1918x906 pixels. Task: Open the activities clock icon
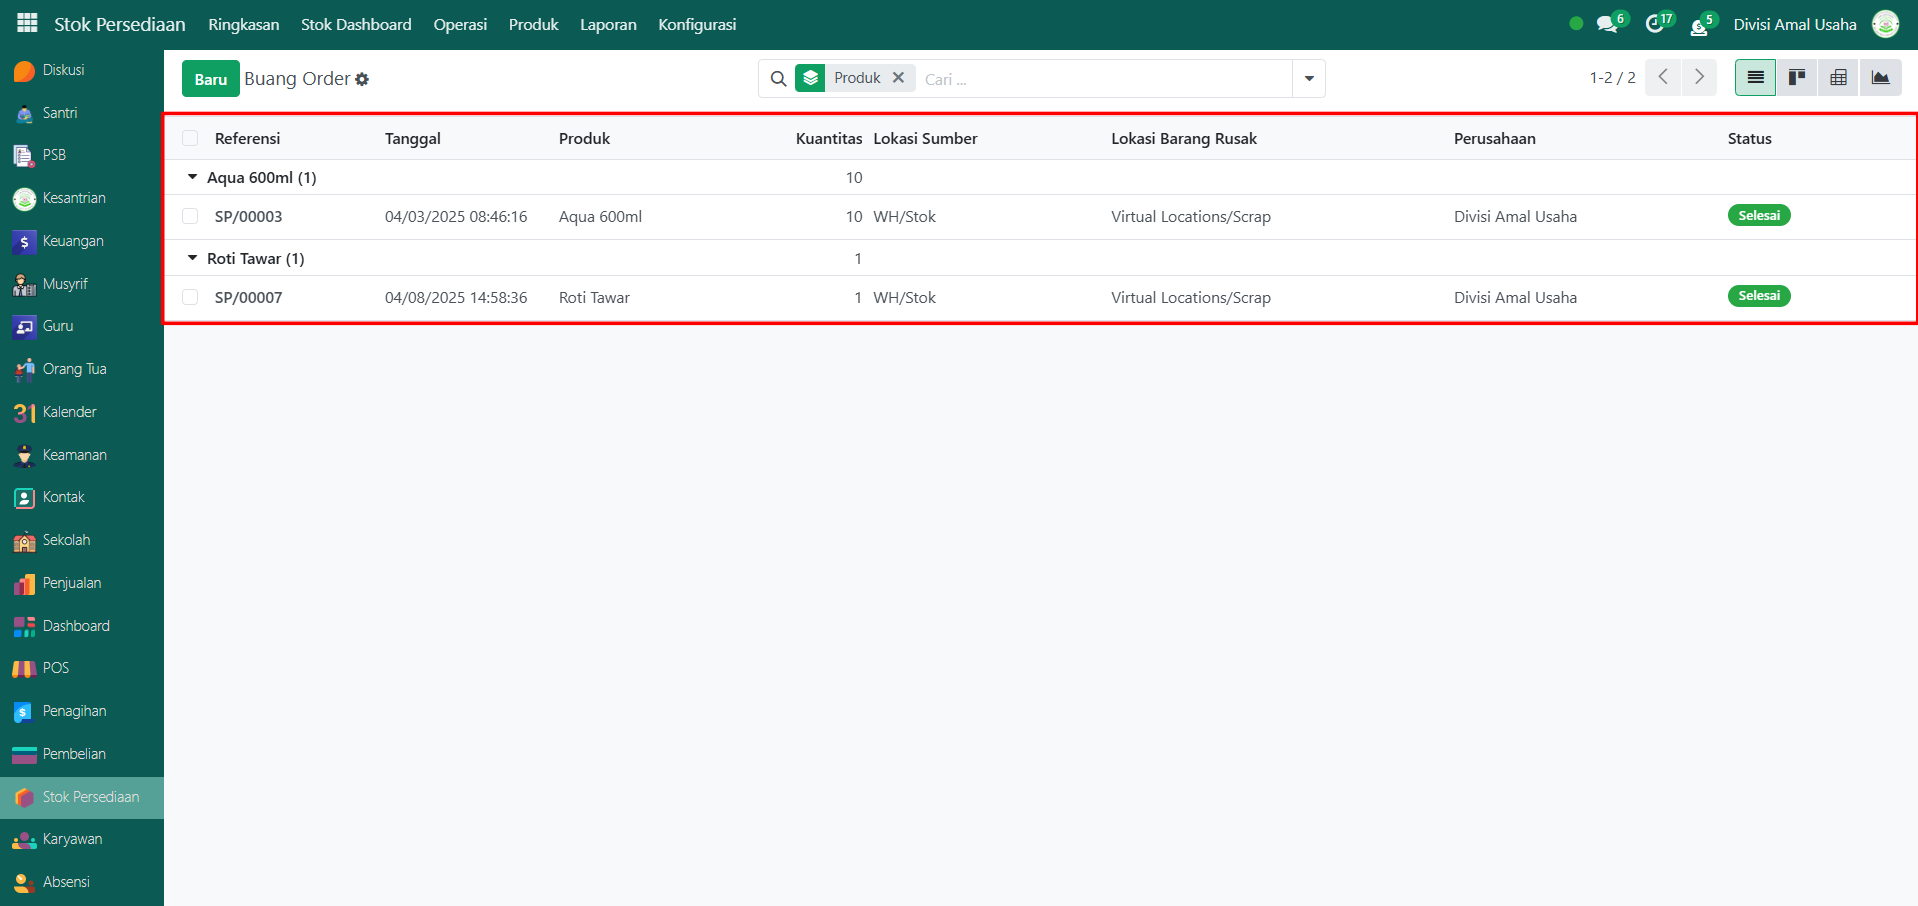1655,24
